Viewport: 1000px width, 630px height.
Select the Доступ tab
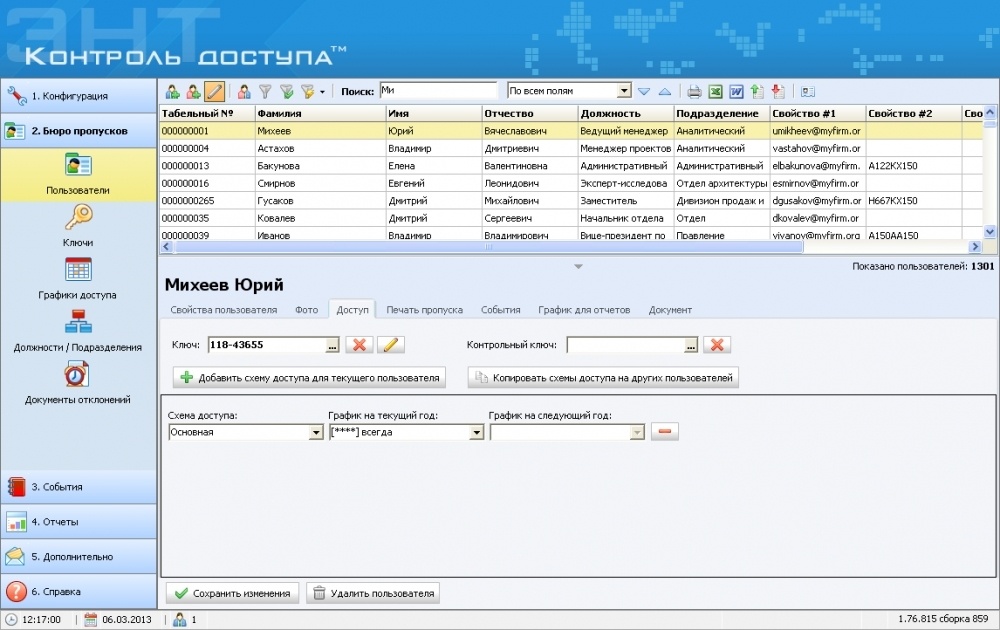352,310
